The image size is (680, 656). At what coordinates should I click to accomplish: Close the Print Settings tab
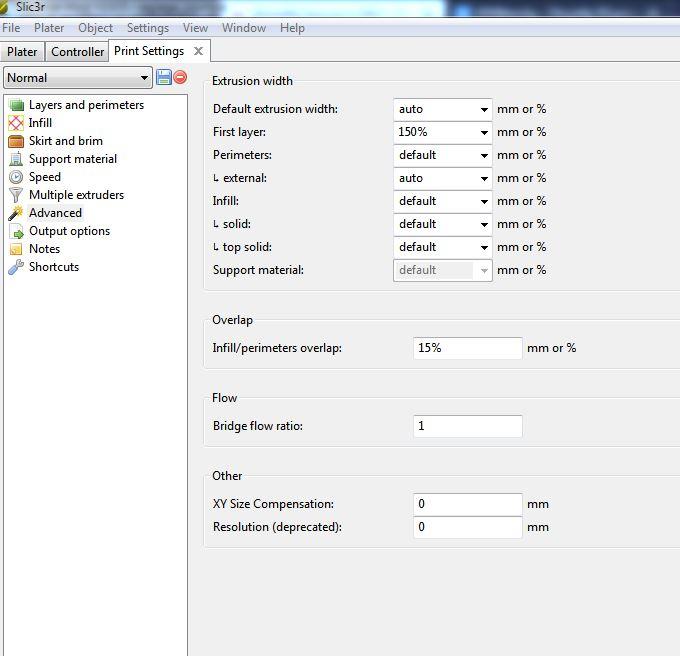coord(198,51)
